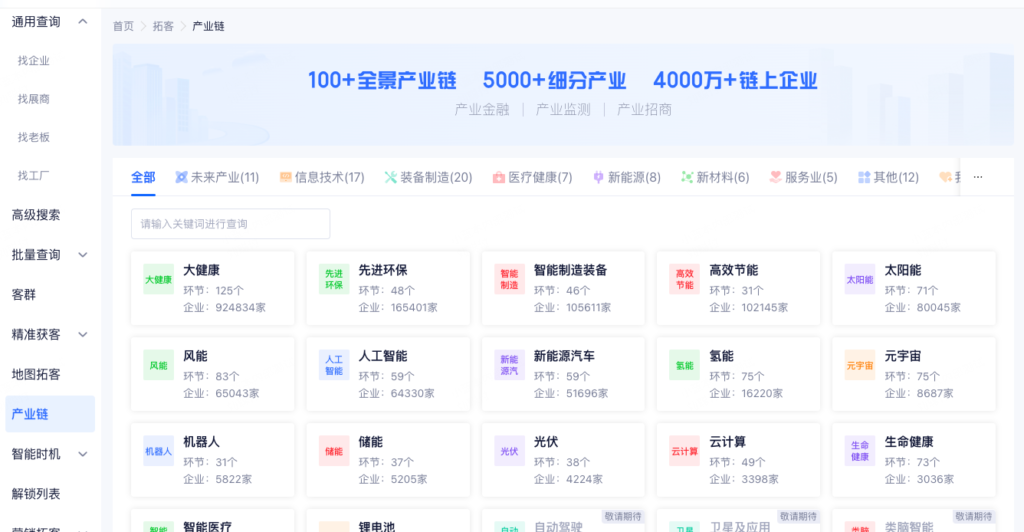
Task: Select the 新能源(8) category tab
Action: 626,177
